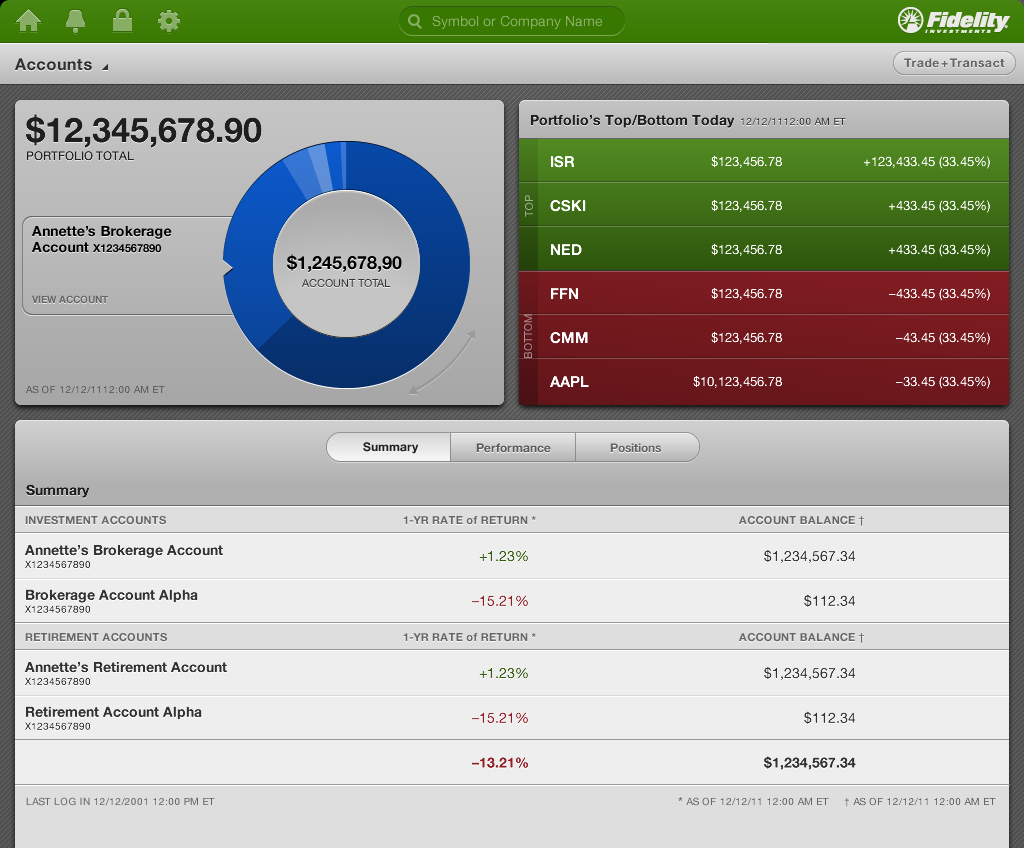
Task: Click the CMM change −43.45 (33.45%)
Action: click(x=942, y=337)
